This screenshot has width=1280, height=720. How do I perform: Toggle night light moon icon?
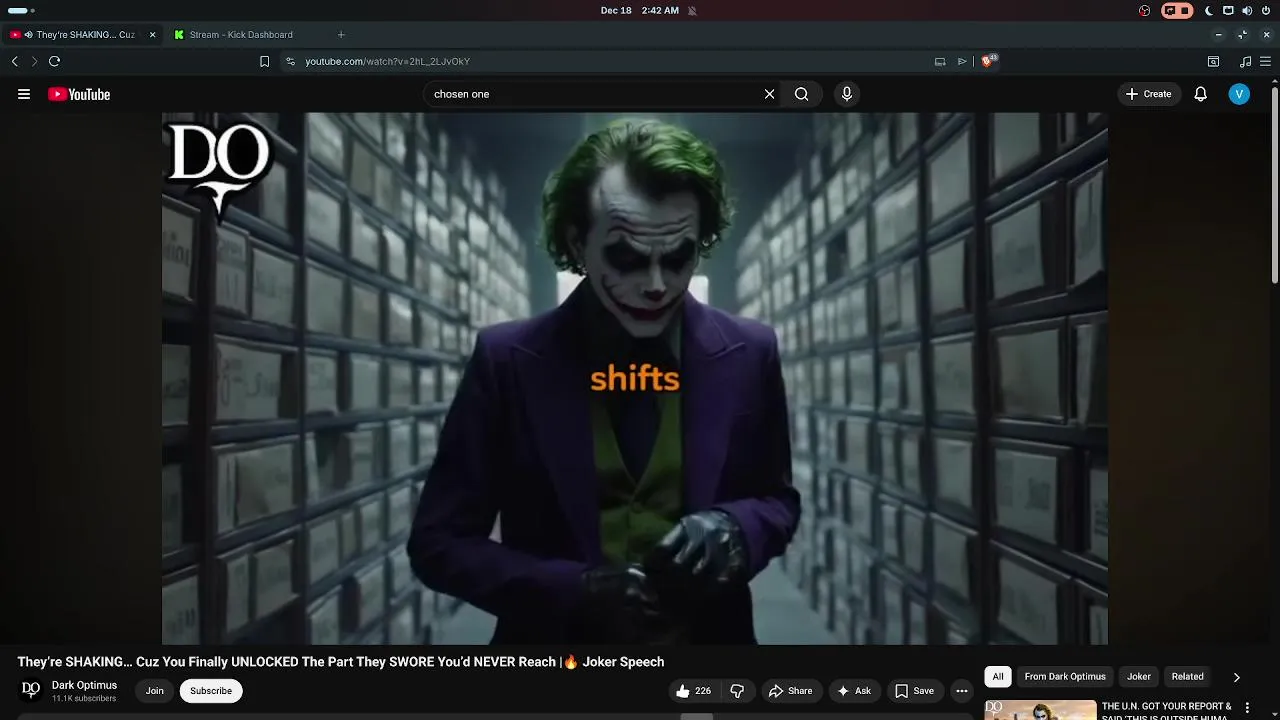click(1209, 11)
